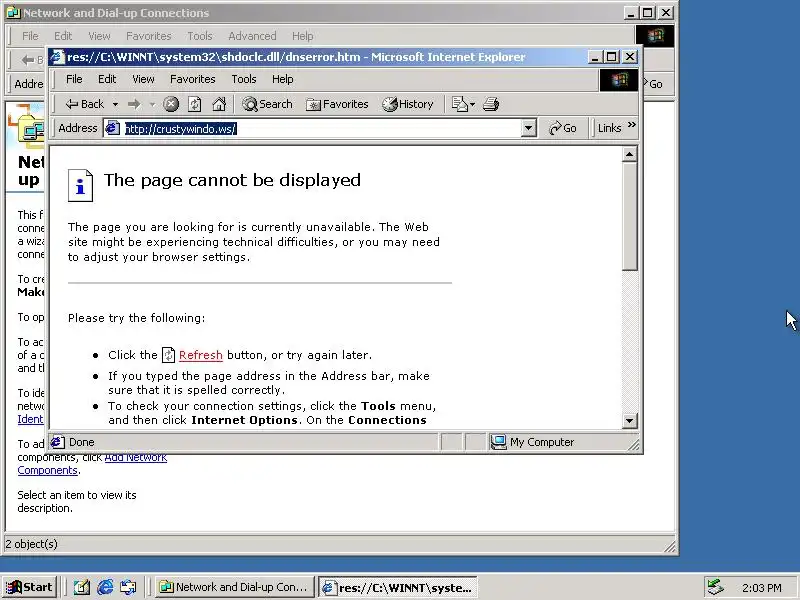Viewport: 800px width, 600px height.
Task: Click the vertical scrollbar thumb
Action: (630, 216)
